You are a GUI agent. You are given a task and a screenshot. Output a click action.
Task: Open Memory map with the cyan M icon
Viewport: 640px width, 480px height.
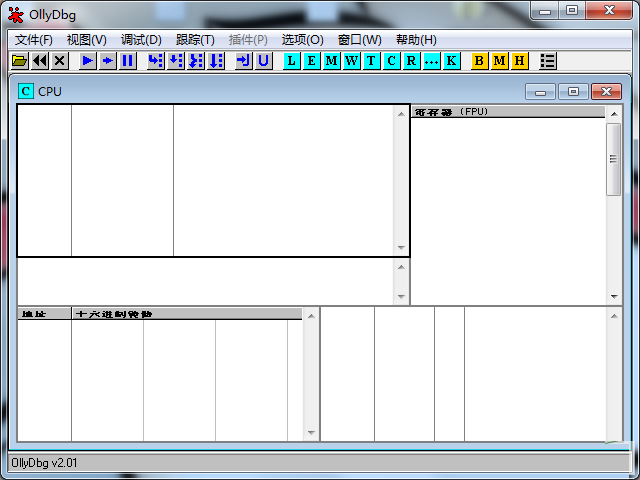click(331, 61)
